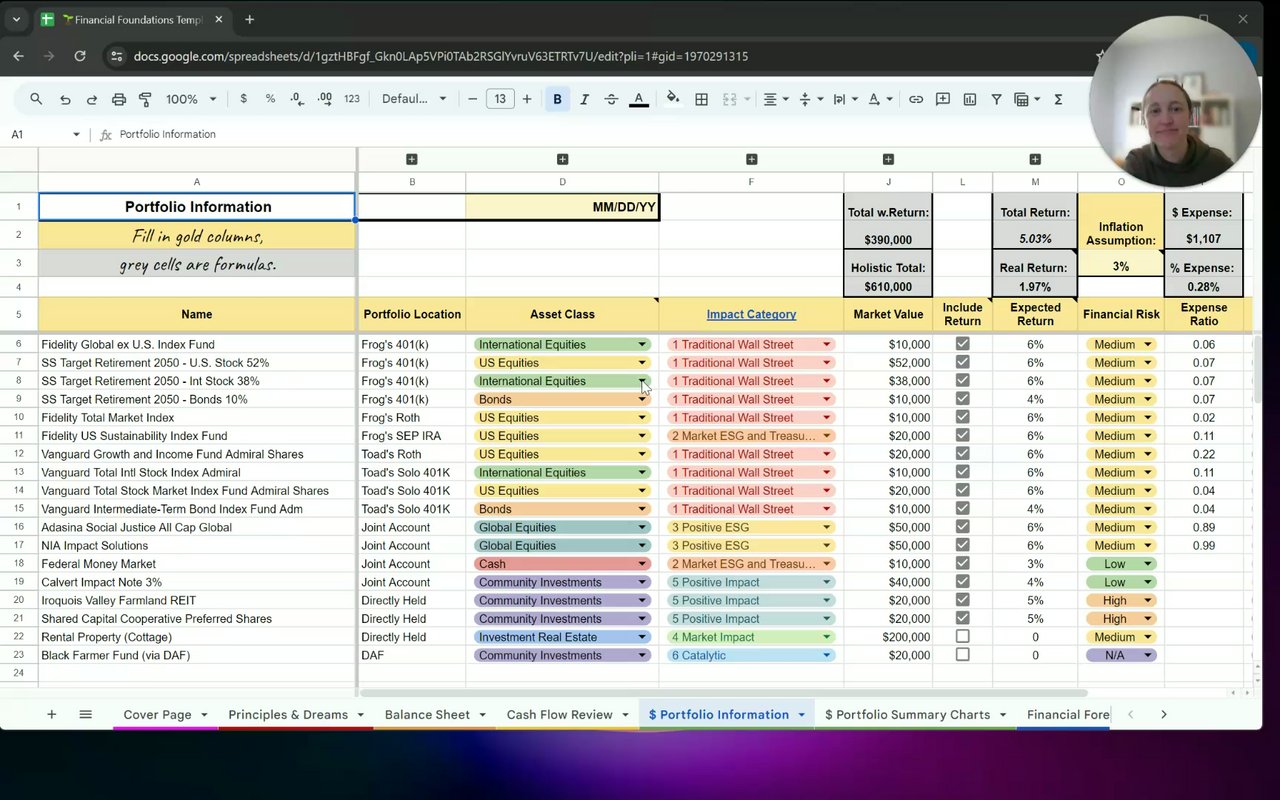1280x800 pixels.
Task: Switch to the Balance Sheet tab
Action: click(427, 715)
